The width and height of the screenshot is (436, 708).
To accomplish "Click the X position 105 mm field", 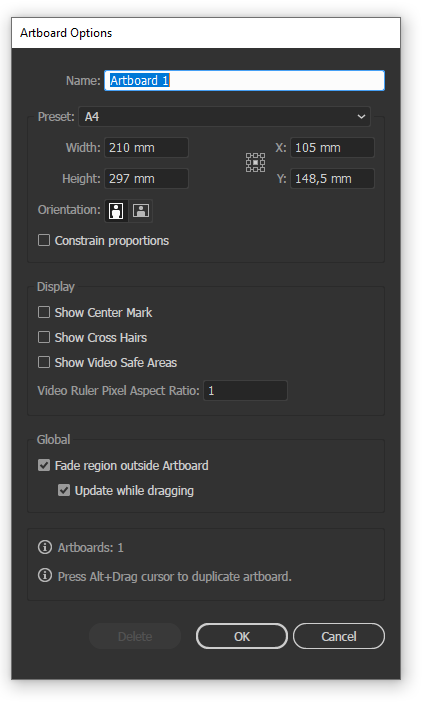I will (x=332, y=148).
